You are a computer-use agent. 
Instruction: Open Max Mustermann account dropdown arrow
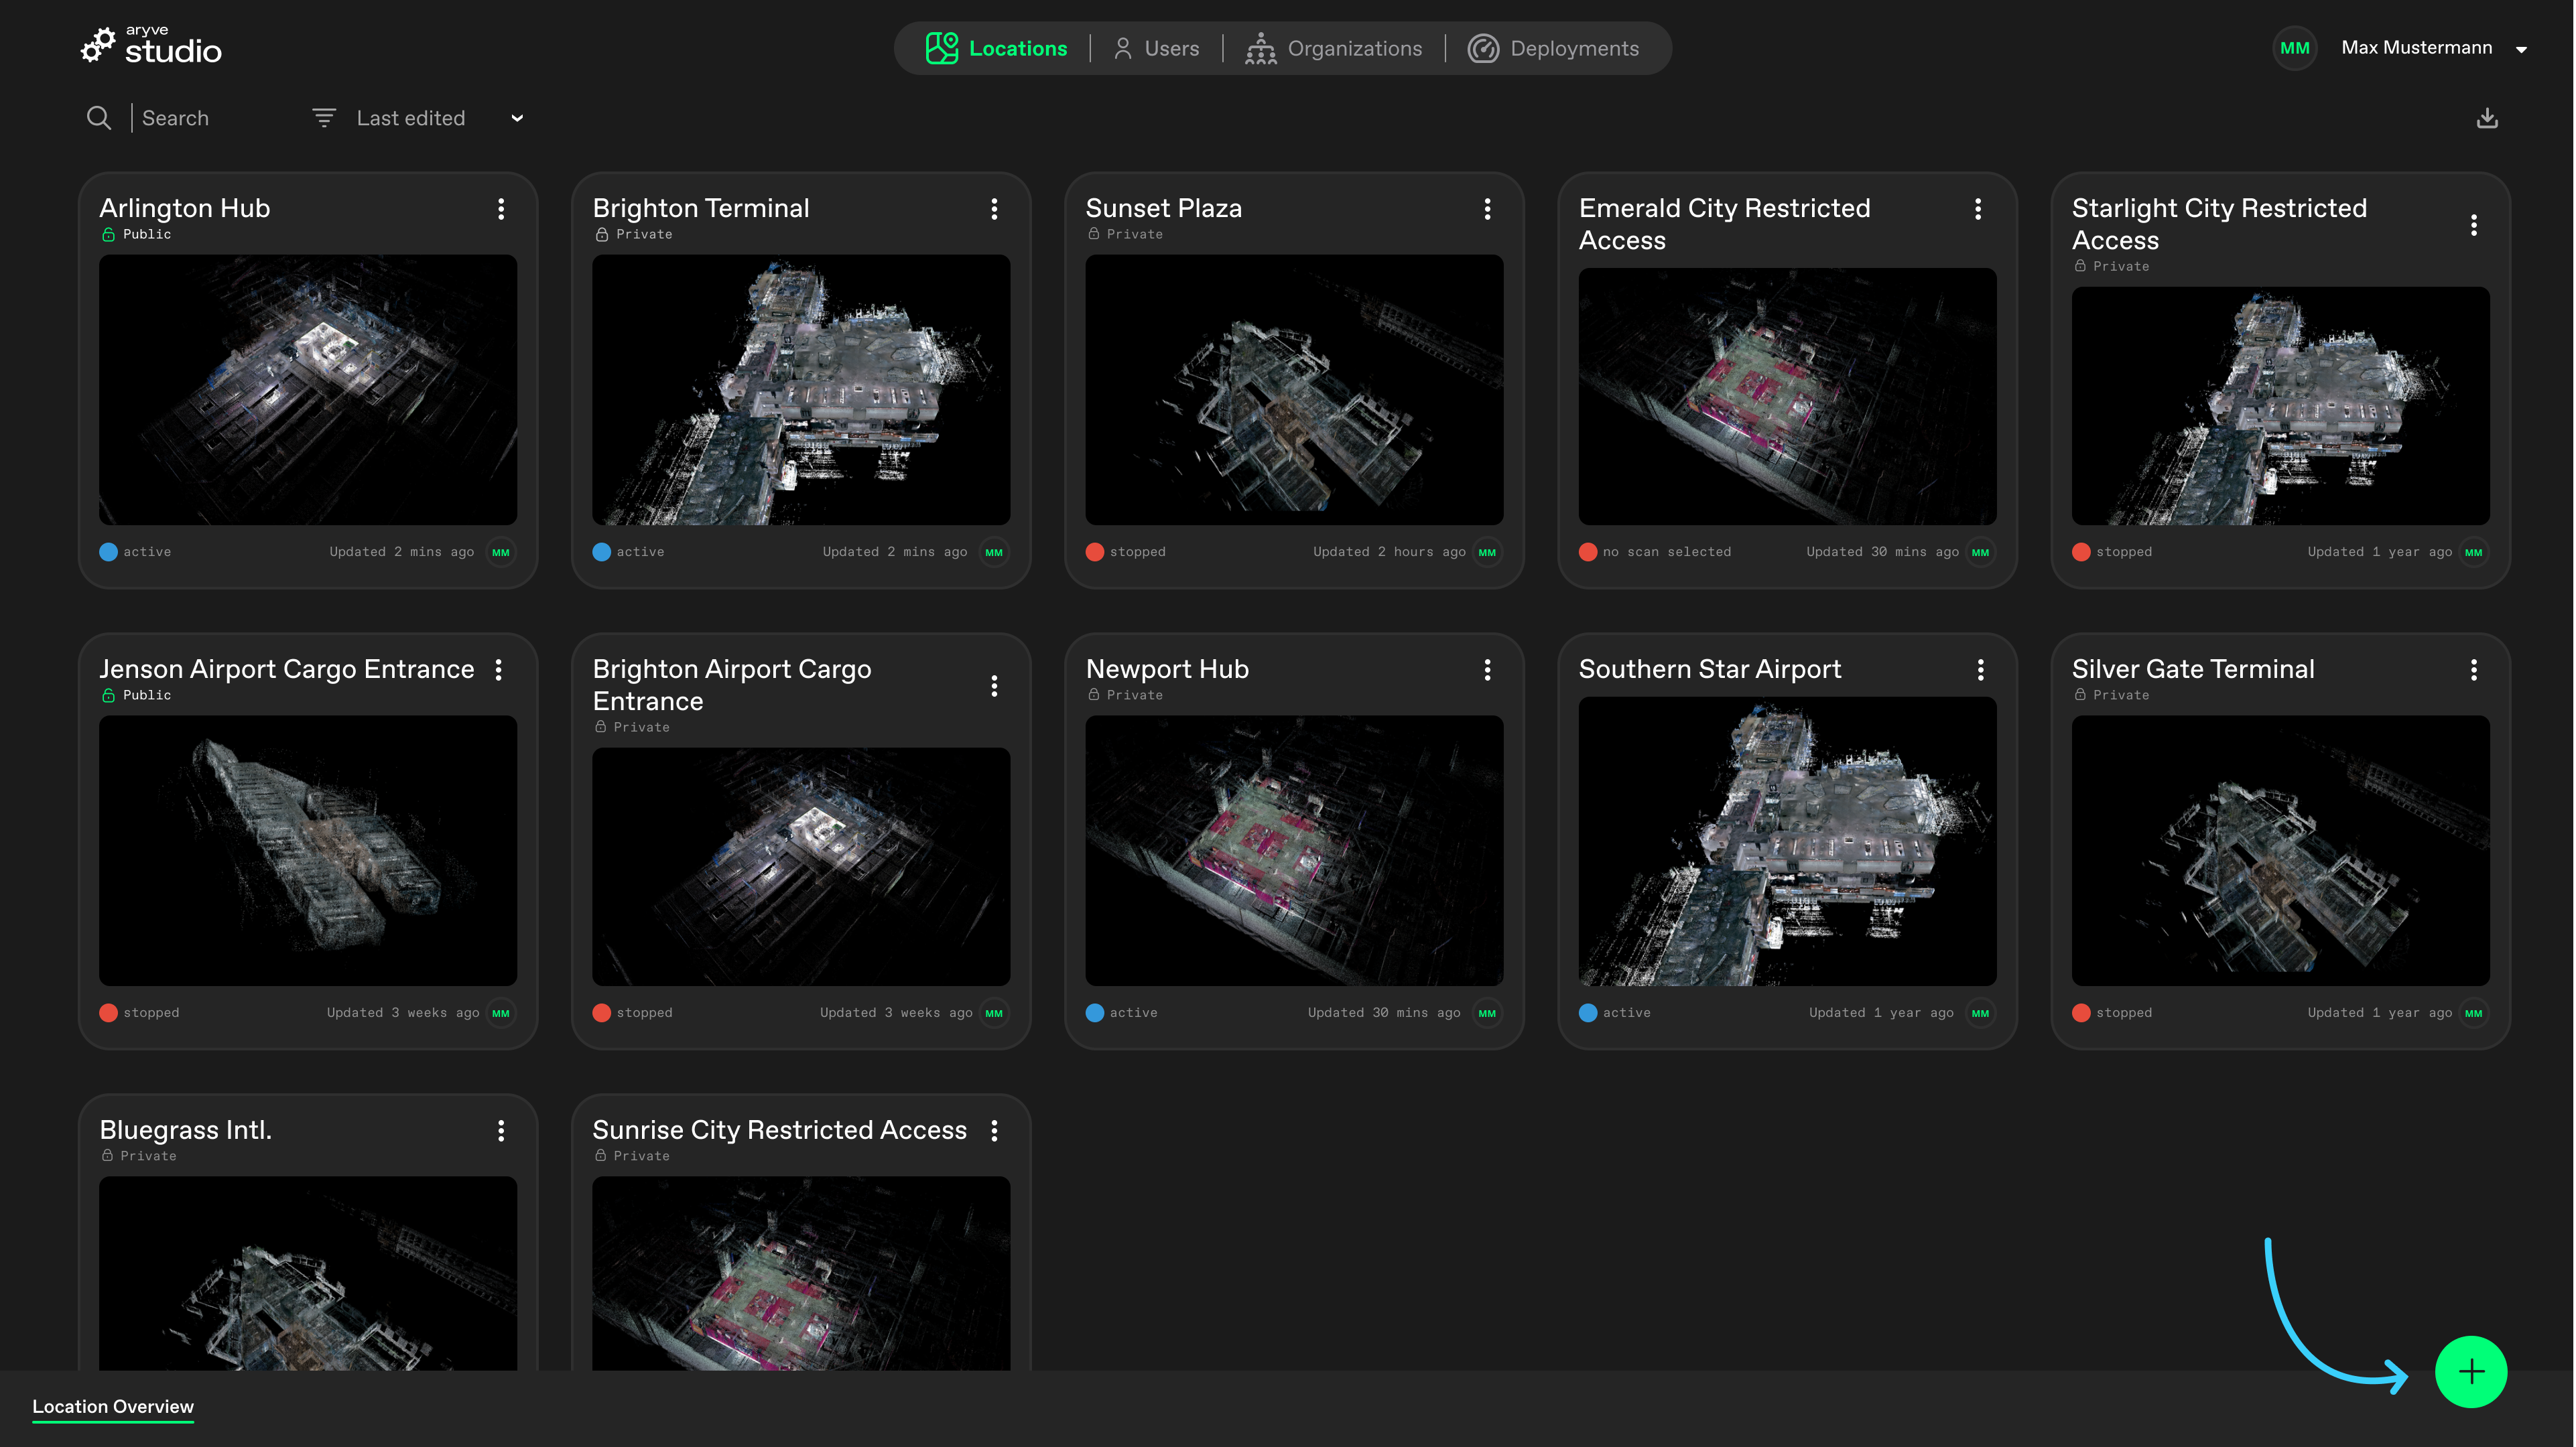2521,49
